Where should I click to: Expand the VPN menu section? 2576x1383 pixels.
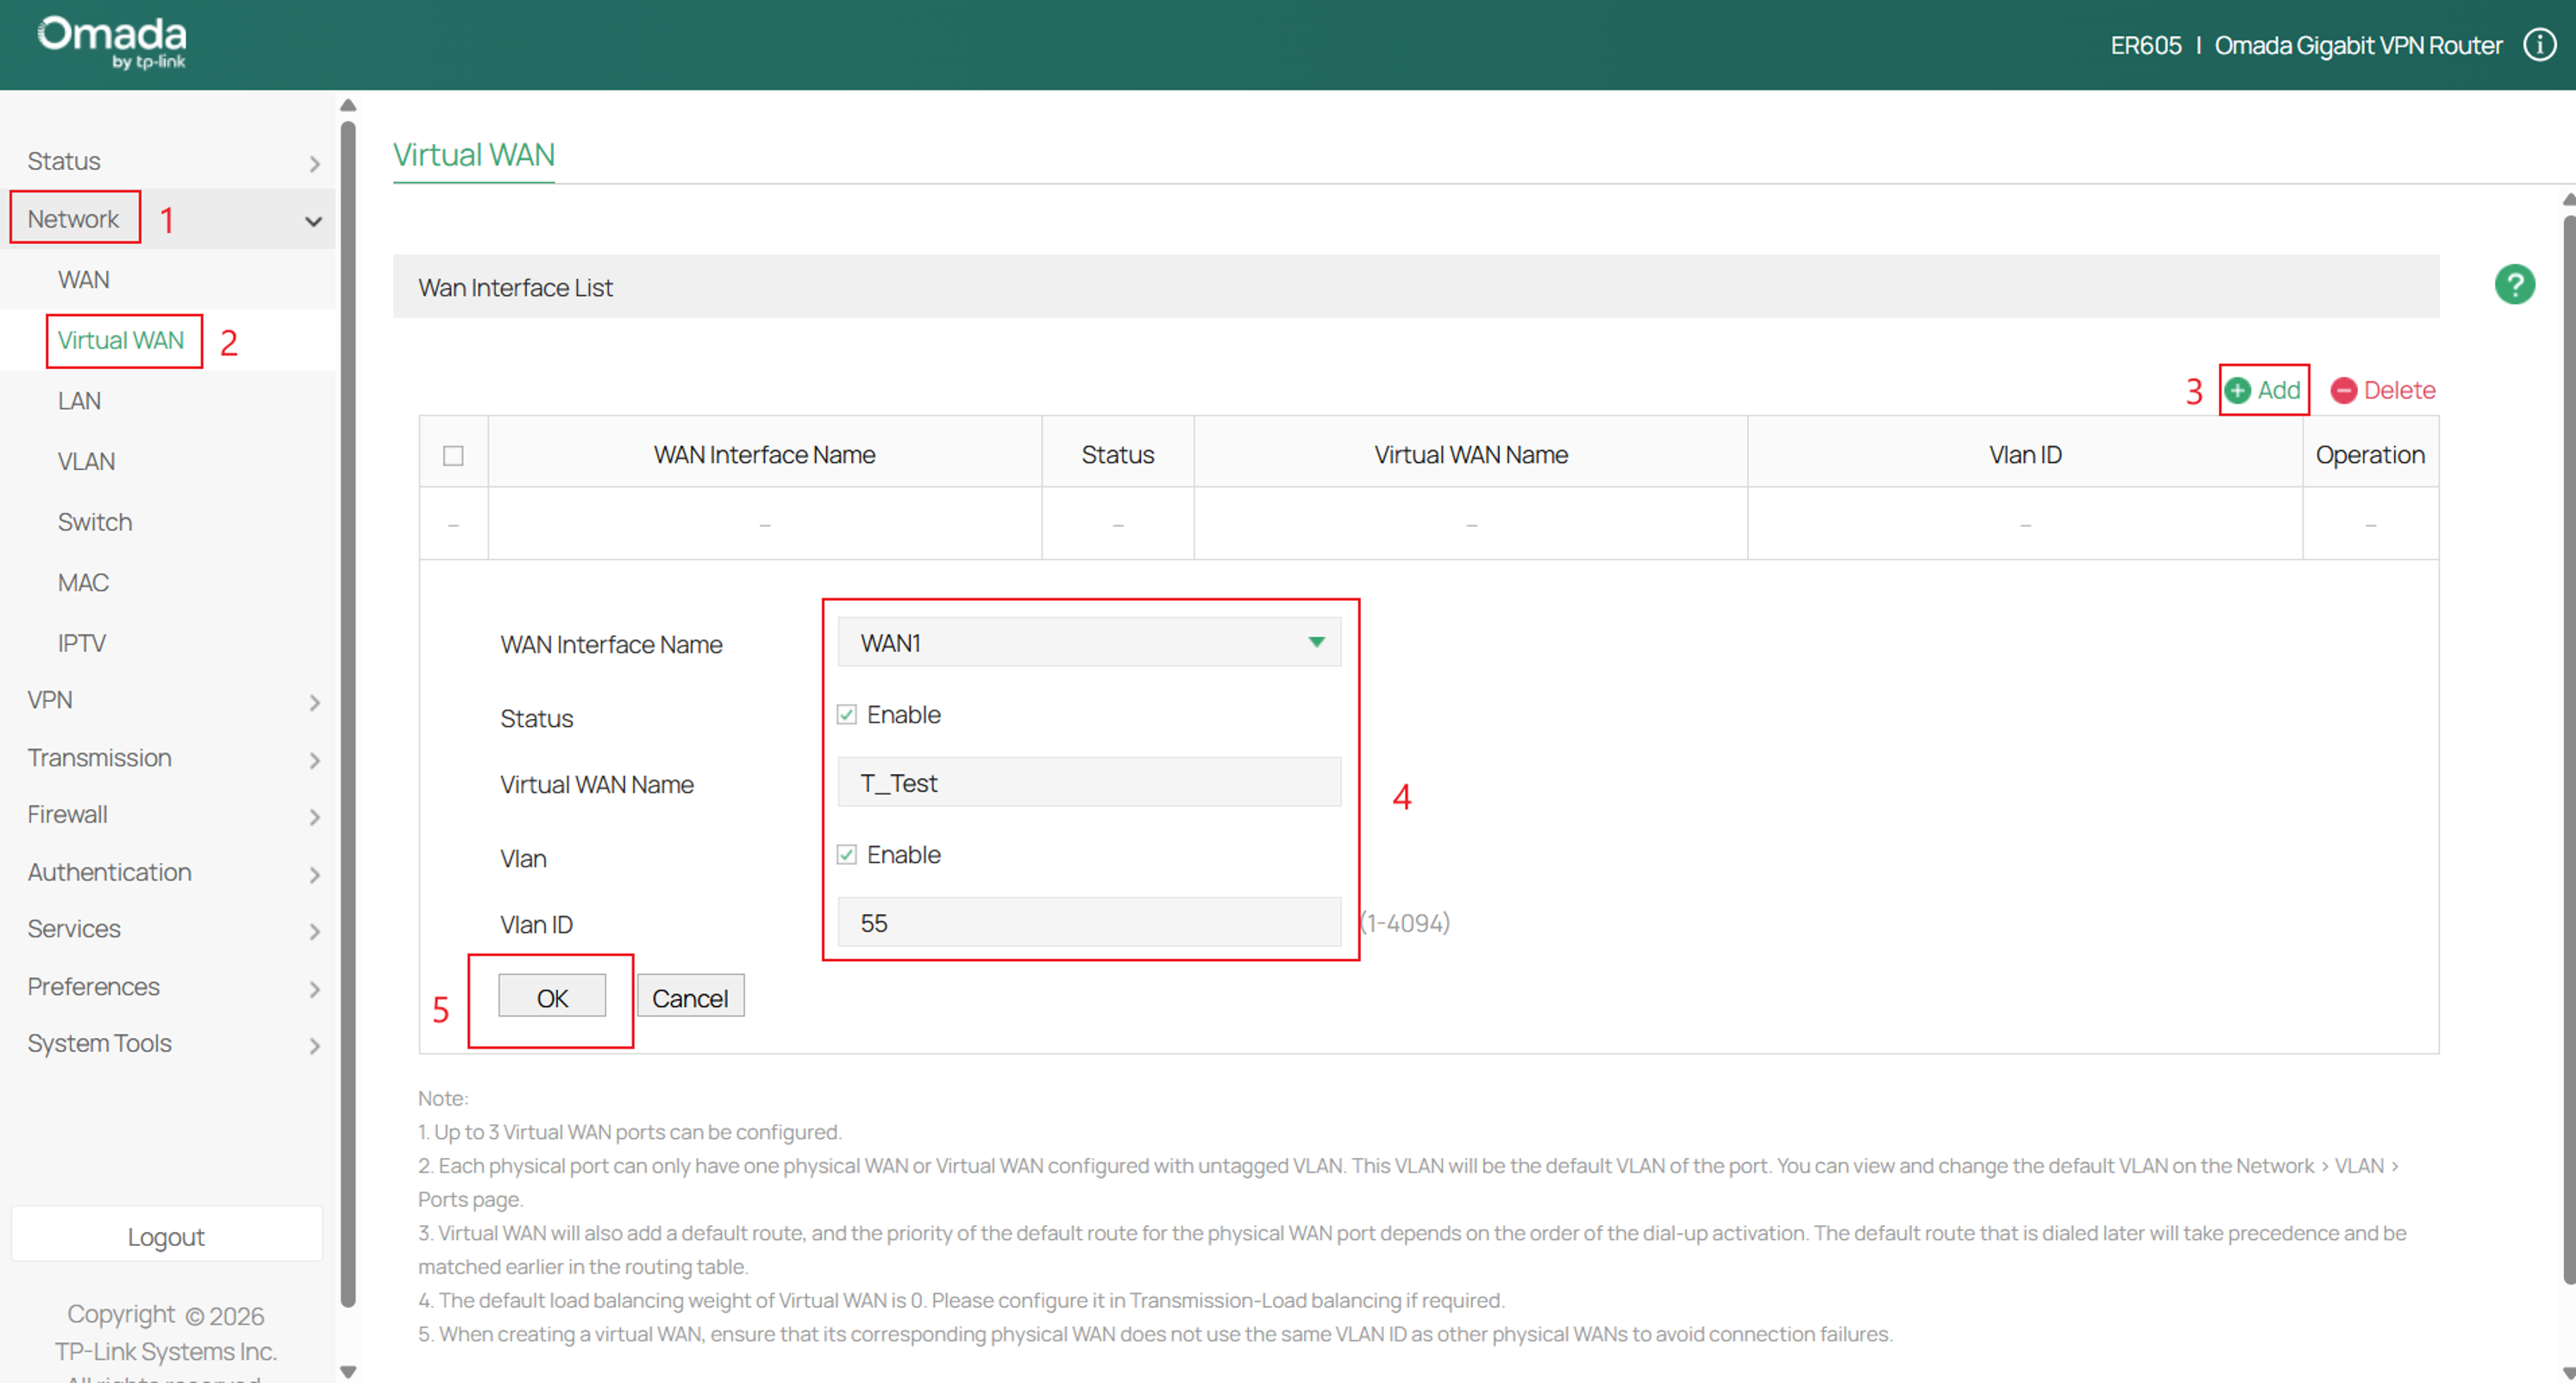pyautogui.click(x=170, y=700)
